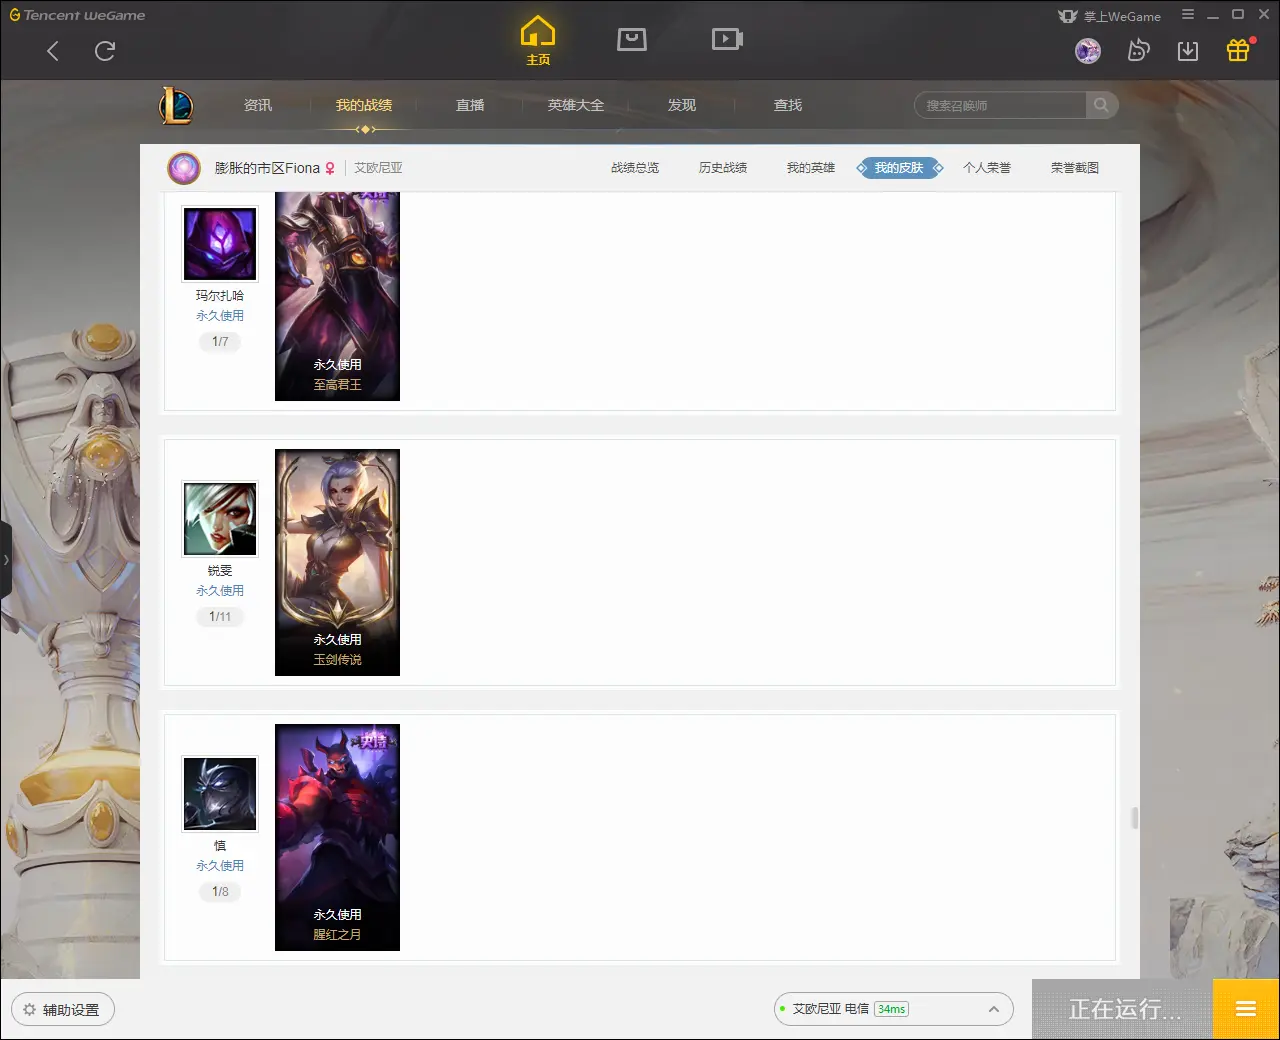Open the 腥红之月 skin card

(337, 838)
